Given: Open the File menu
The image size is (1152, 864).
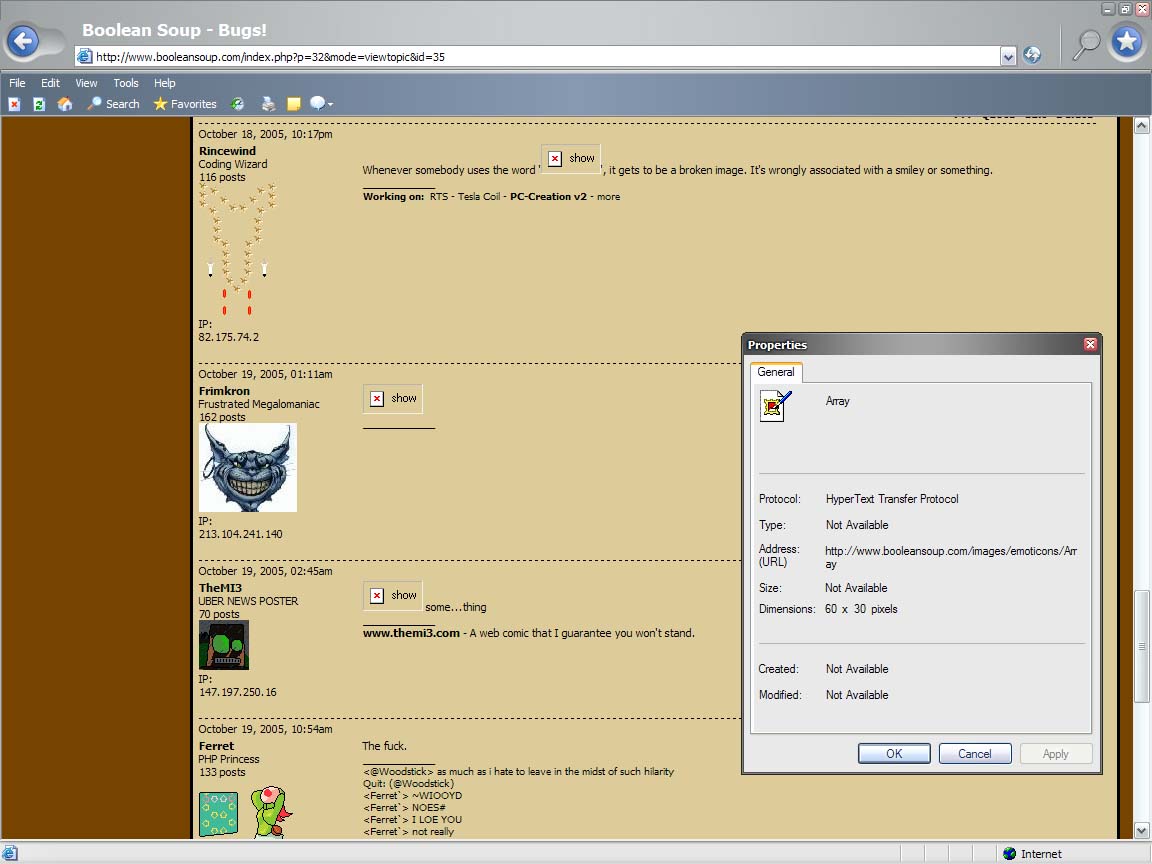Looking at the screenshot, I should pyautogui.click(x=17, y=83).
